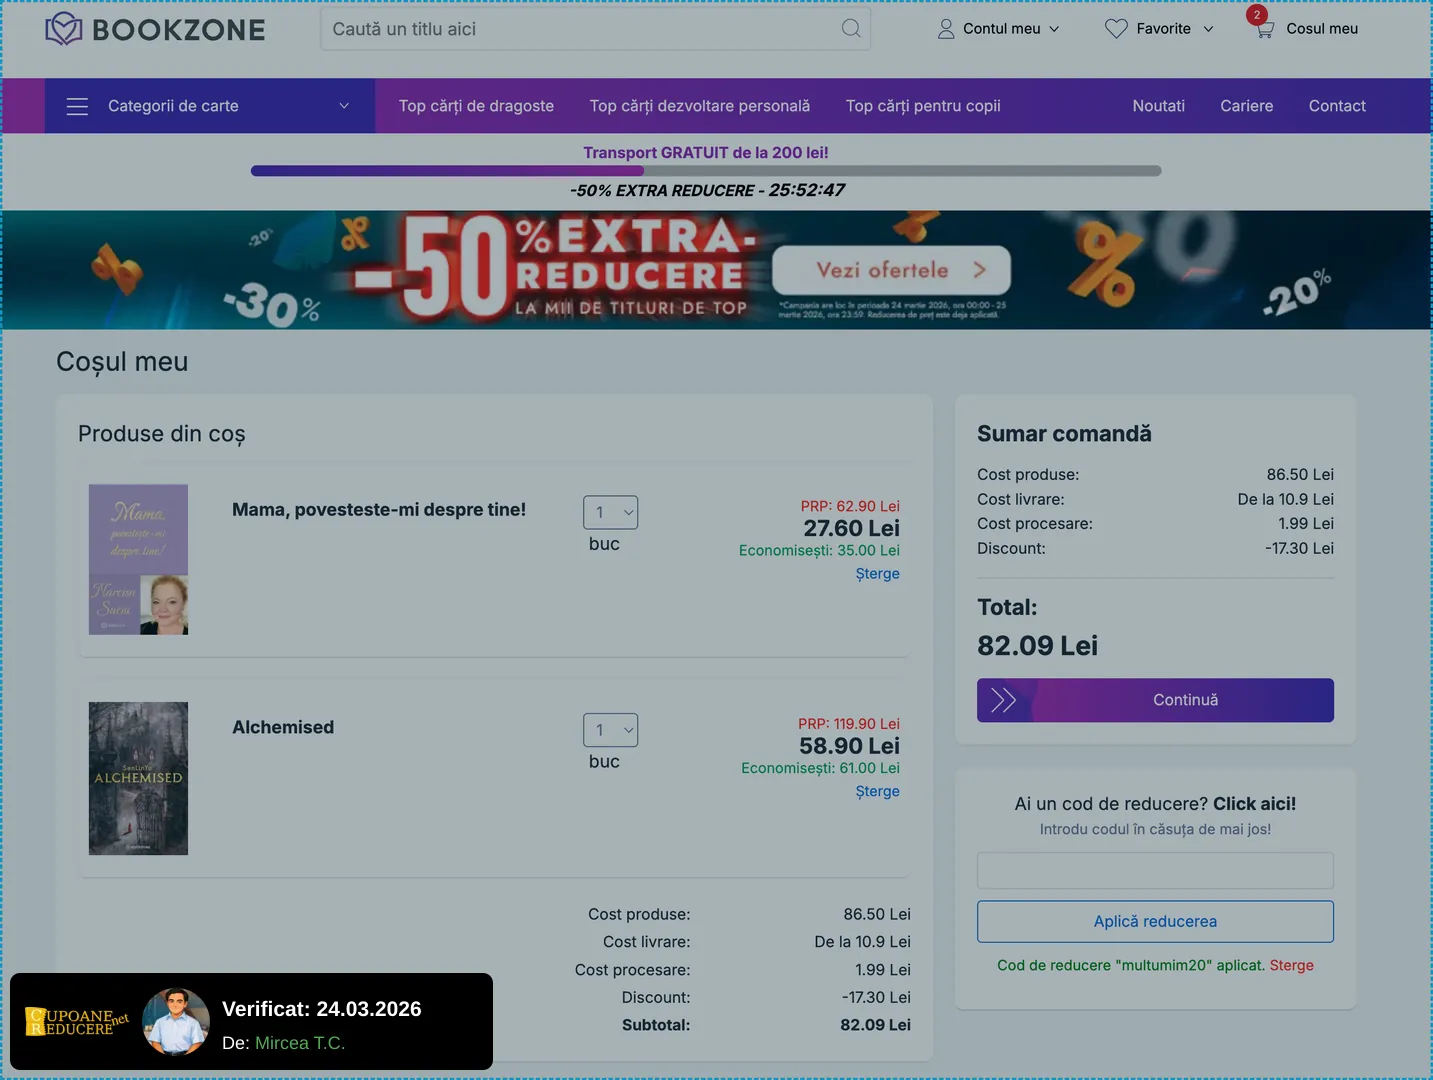1433x1080 pixels.
Task: Open the shopping cart icon
Action: [1264, 29]
